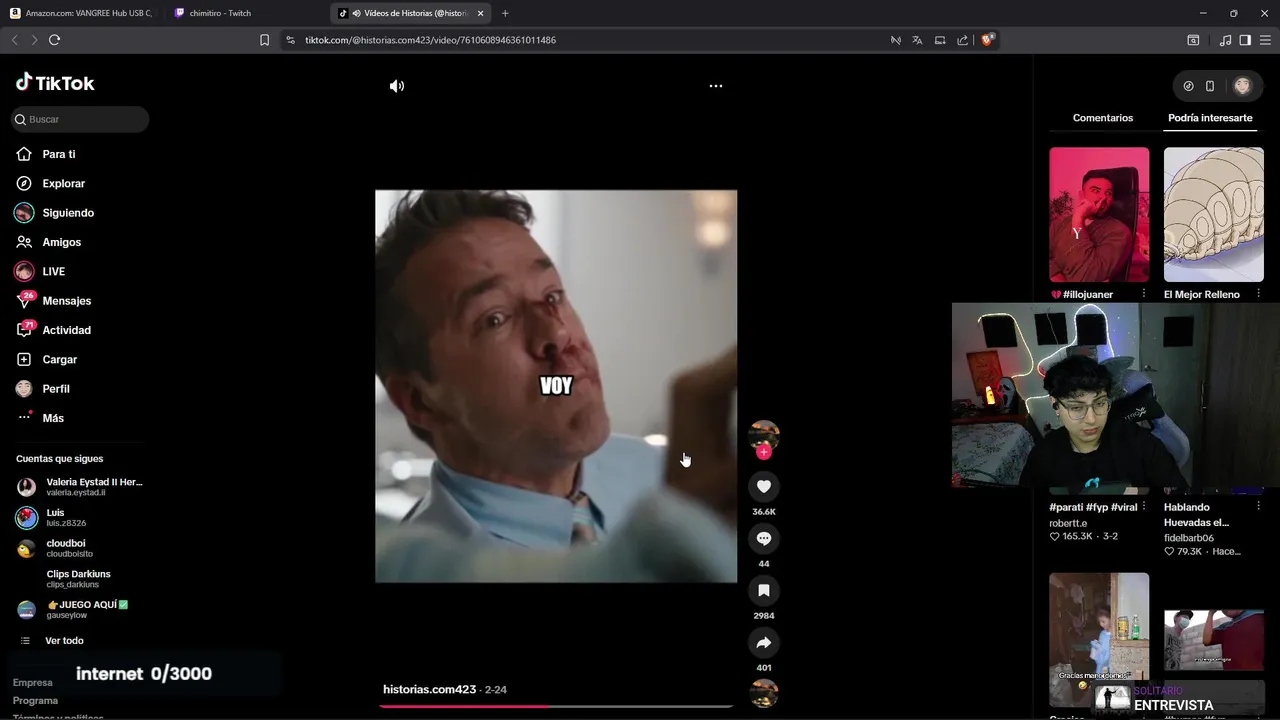Open the Brave Shields lion icon
The height and width of the screenshot is (720, 1280).
[987, 40]
